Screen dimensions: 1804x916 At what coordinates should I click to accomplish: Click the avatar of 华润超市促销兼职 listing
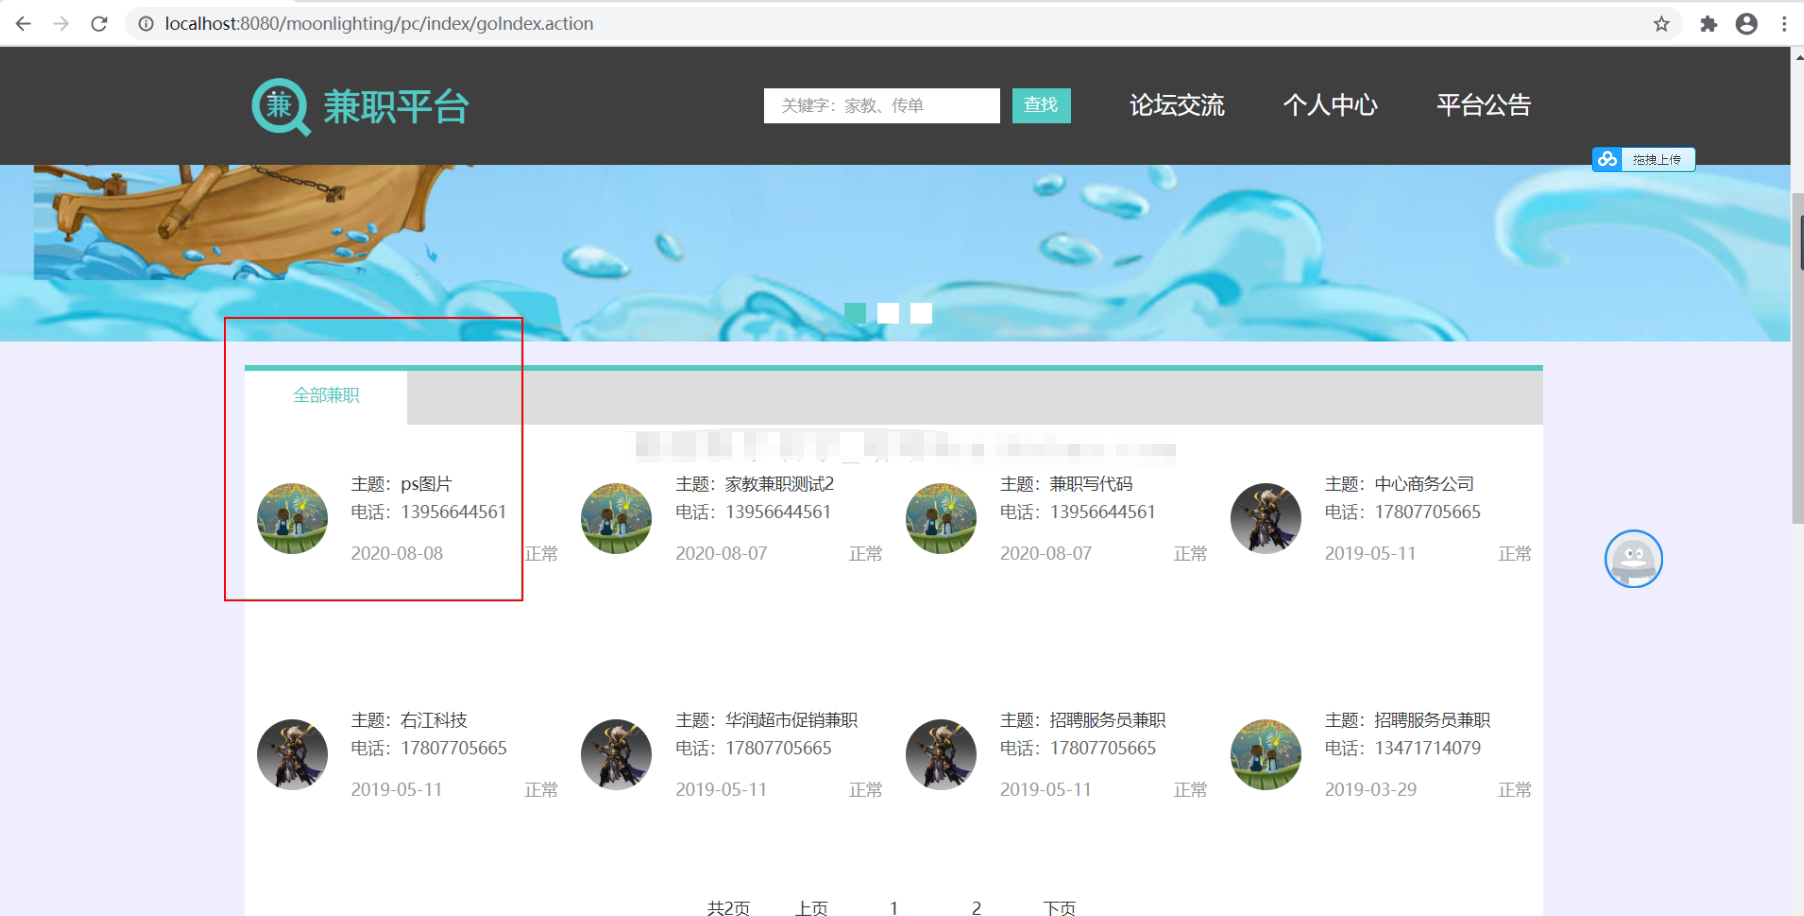616,754
